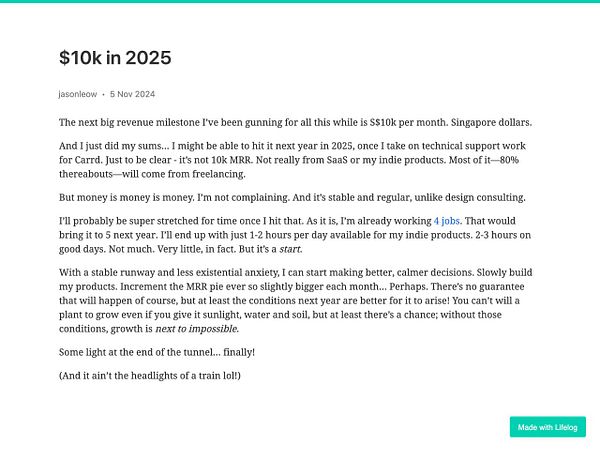
Task: Click the word 'freelancing' in the second paragraph
Action: tap(217, 174)
